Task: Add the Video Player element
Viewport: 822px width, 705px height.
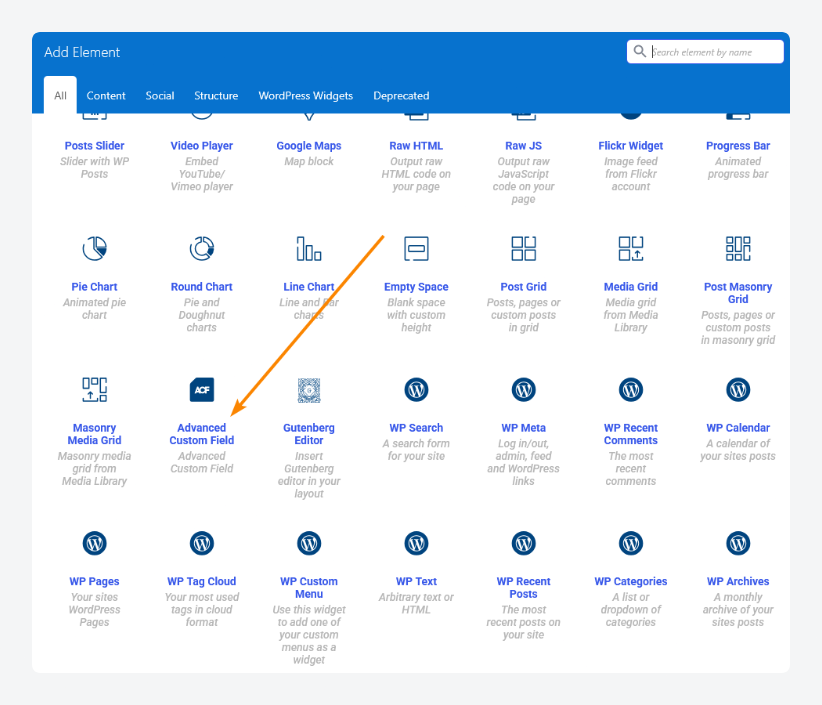Action: click(x=202, y=146)
